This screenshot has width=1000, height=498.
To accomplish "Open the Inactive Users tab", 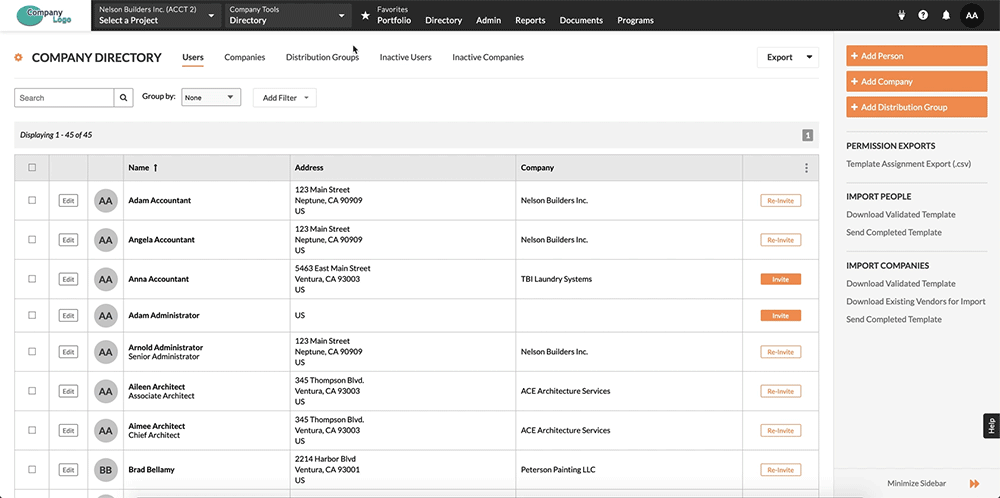I will (405, 58).
